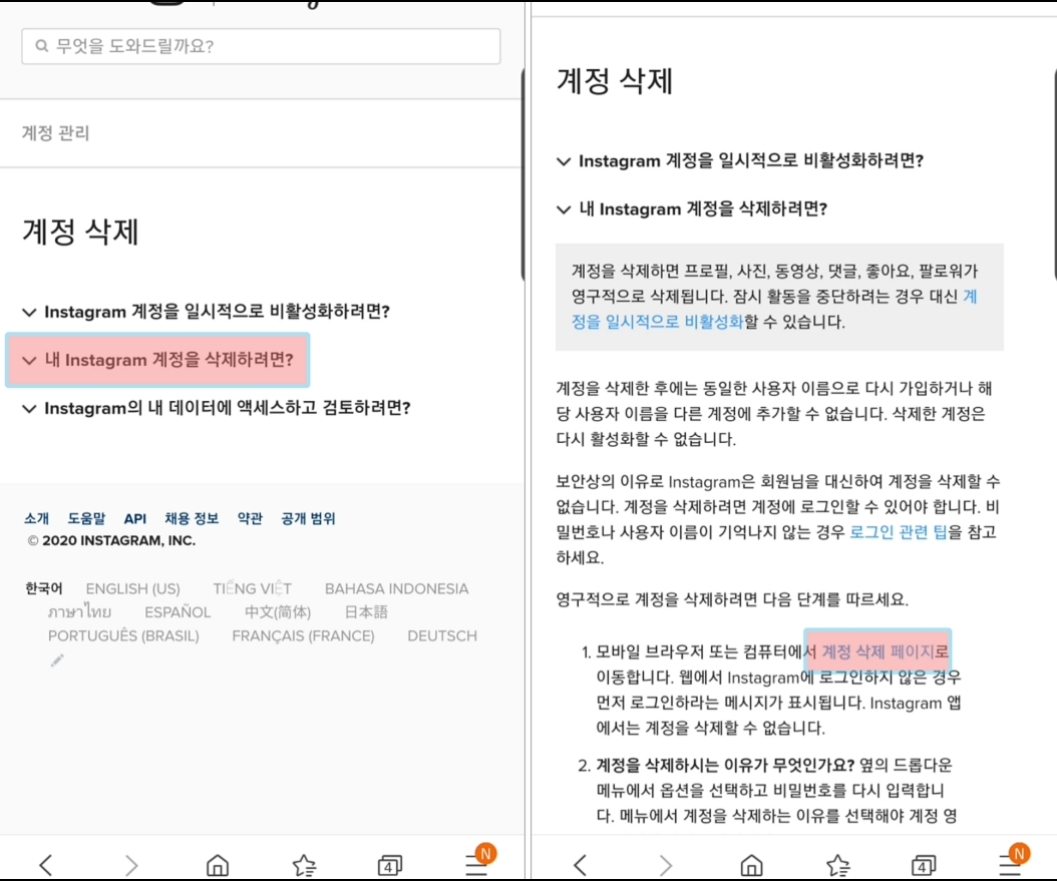Click the '© 2020 INSTAGRAM, INC.' text

112,541
